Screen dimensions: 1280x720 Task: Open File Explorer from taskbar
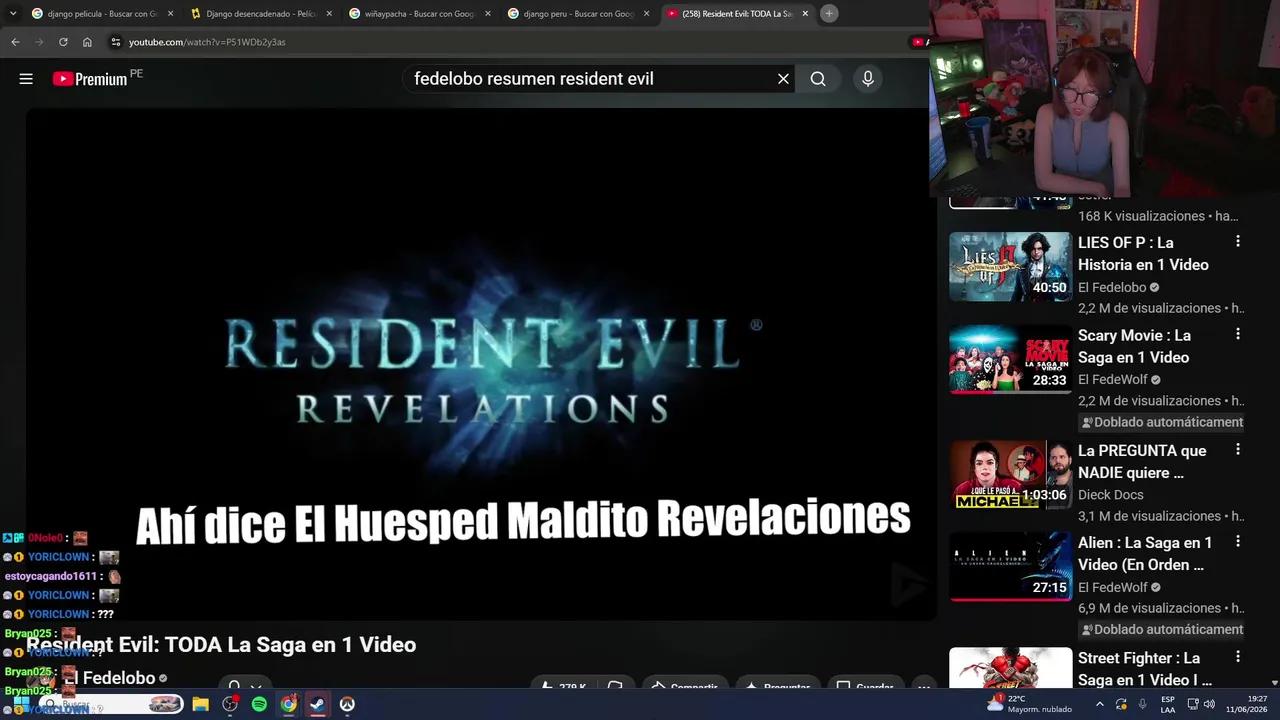[200, 704]
